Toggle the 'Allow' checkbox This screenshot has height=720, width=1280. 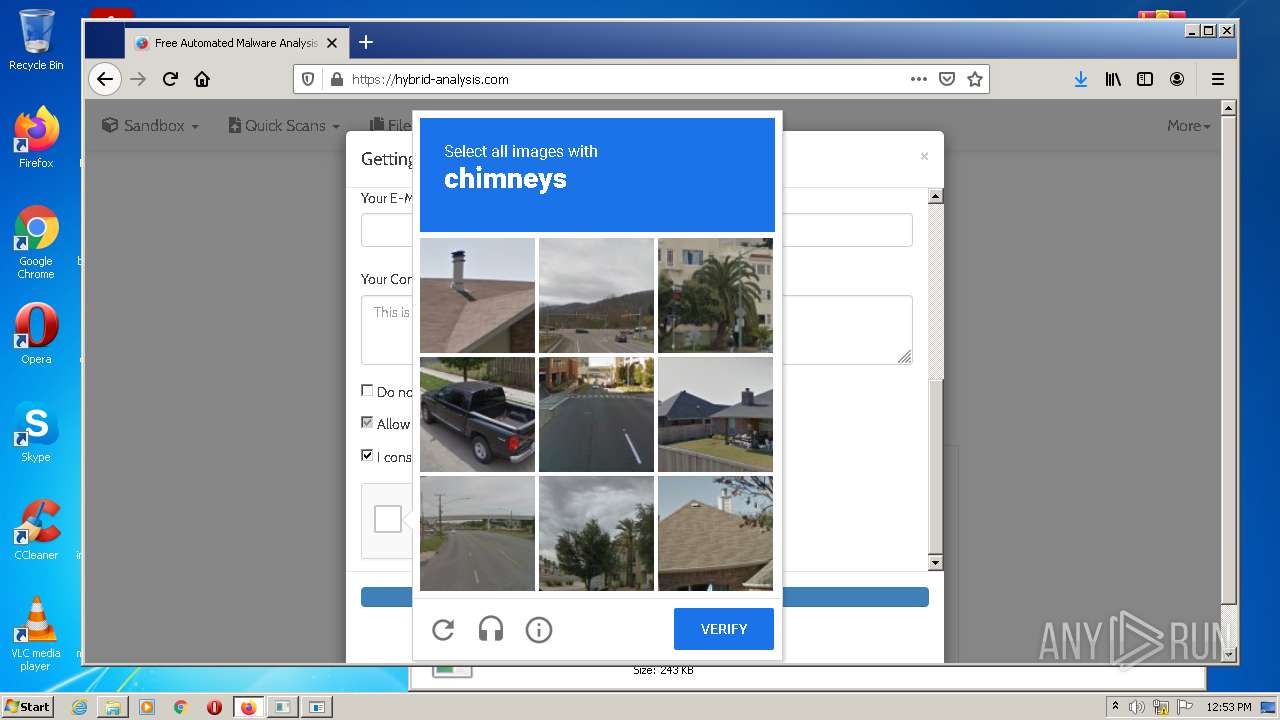pos(367,423)
